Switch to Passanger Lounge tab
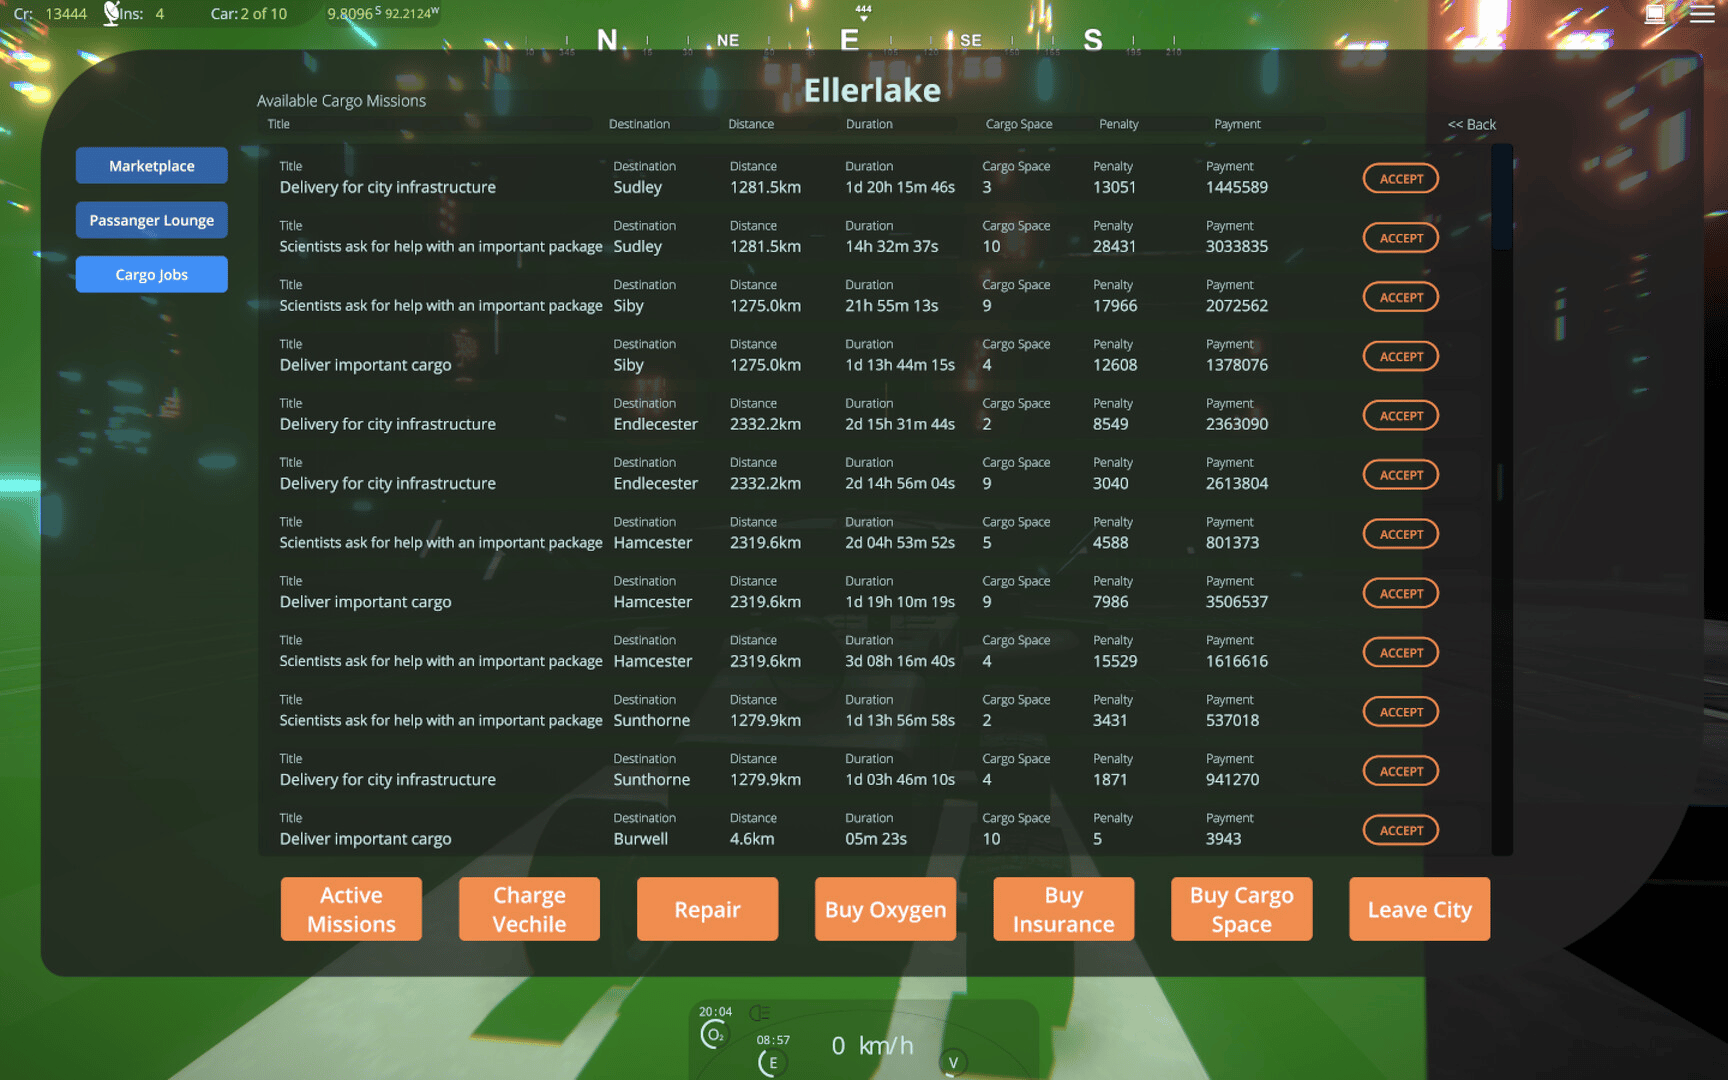Viewport: 1728px width, 1080px height. (x=152, y=220)
